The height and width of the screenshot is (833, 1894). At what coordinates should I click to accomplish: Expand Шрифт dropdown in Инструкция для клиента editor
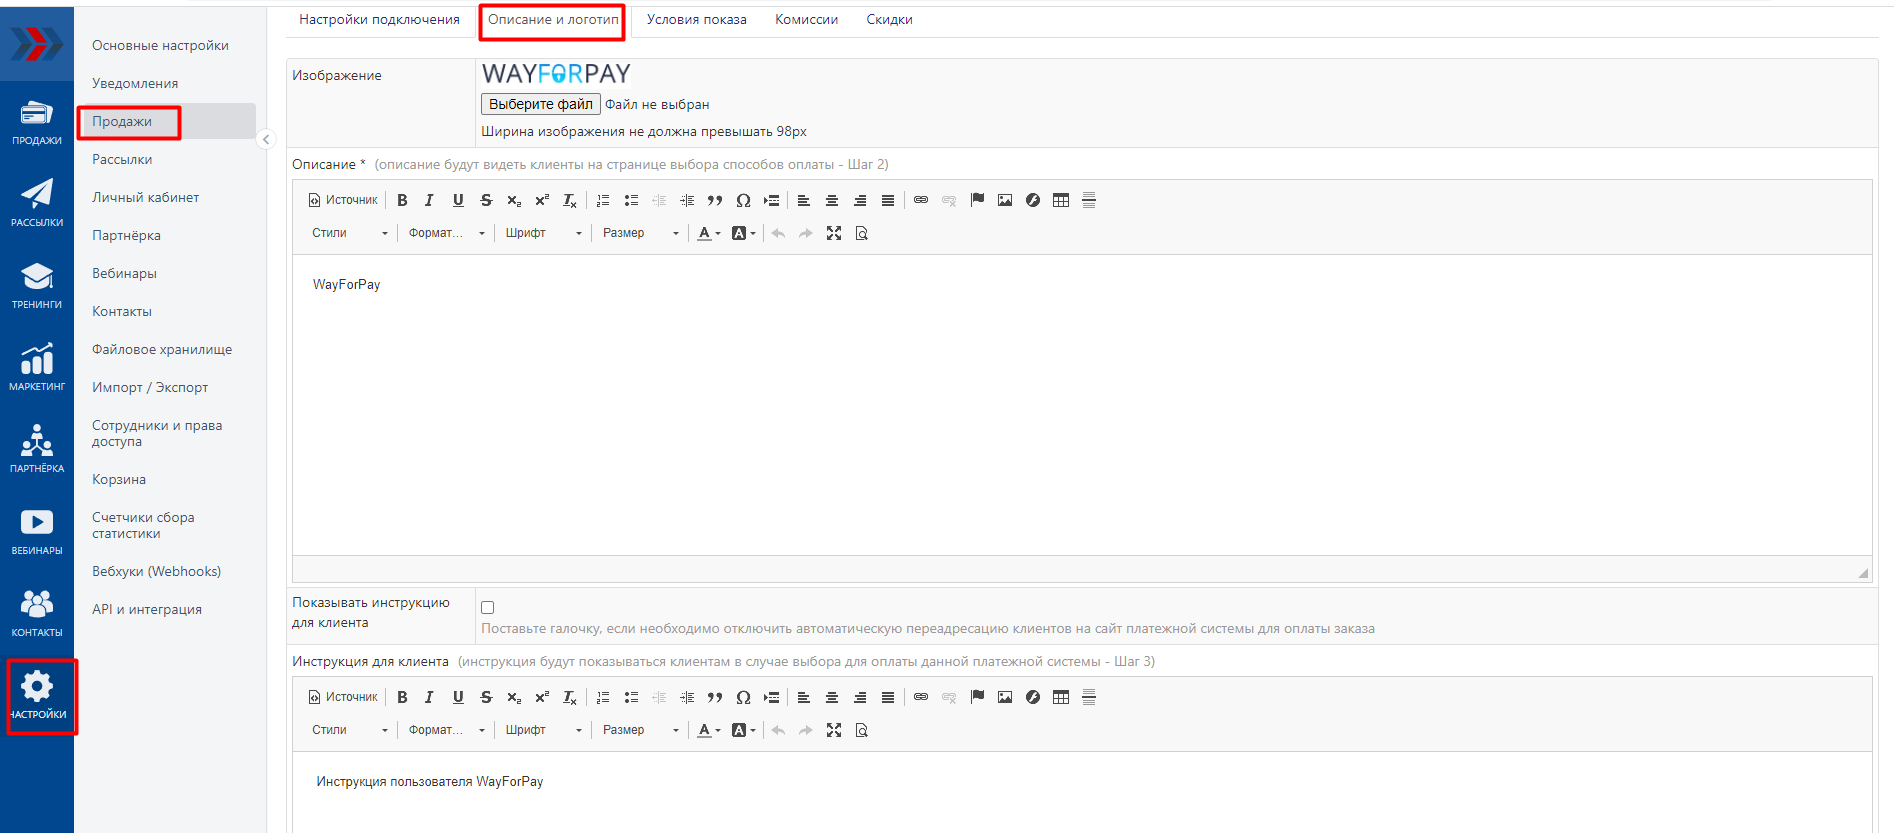pyautogui.click(x=543, y=730)
